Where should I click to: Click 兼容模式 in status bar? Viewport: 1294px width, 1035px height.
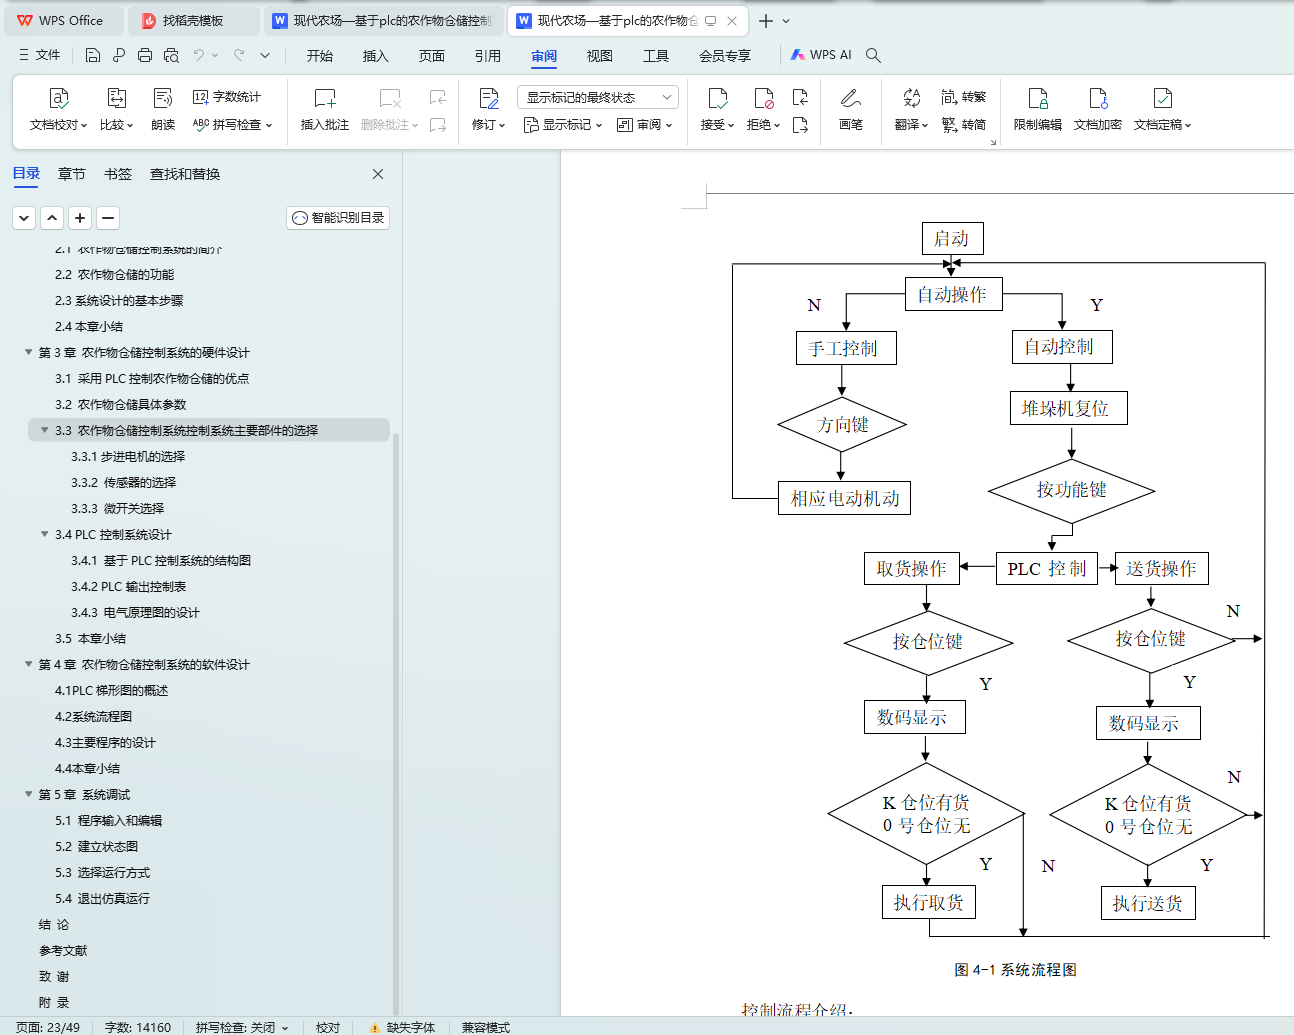pos(486,1027)
